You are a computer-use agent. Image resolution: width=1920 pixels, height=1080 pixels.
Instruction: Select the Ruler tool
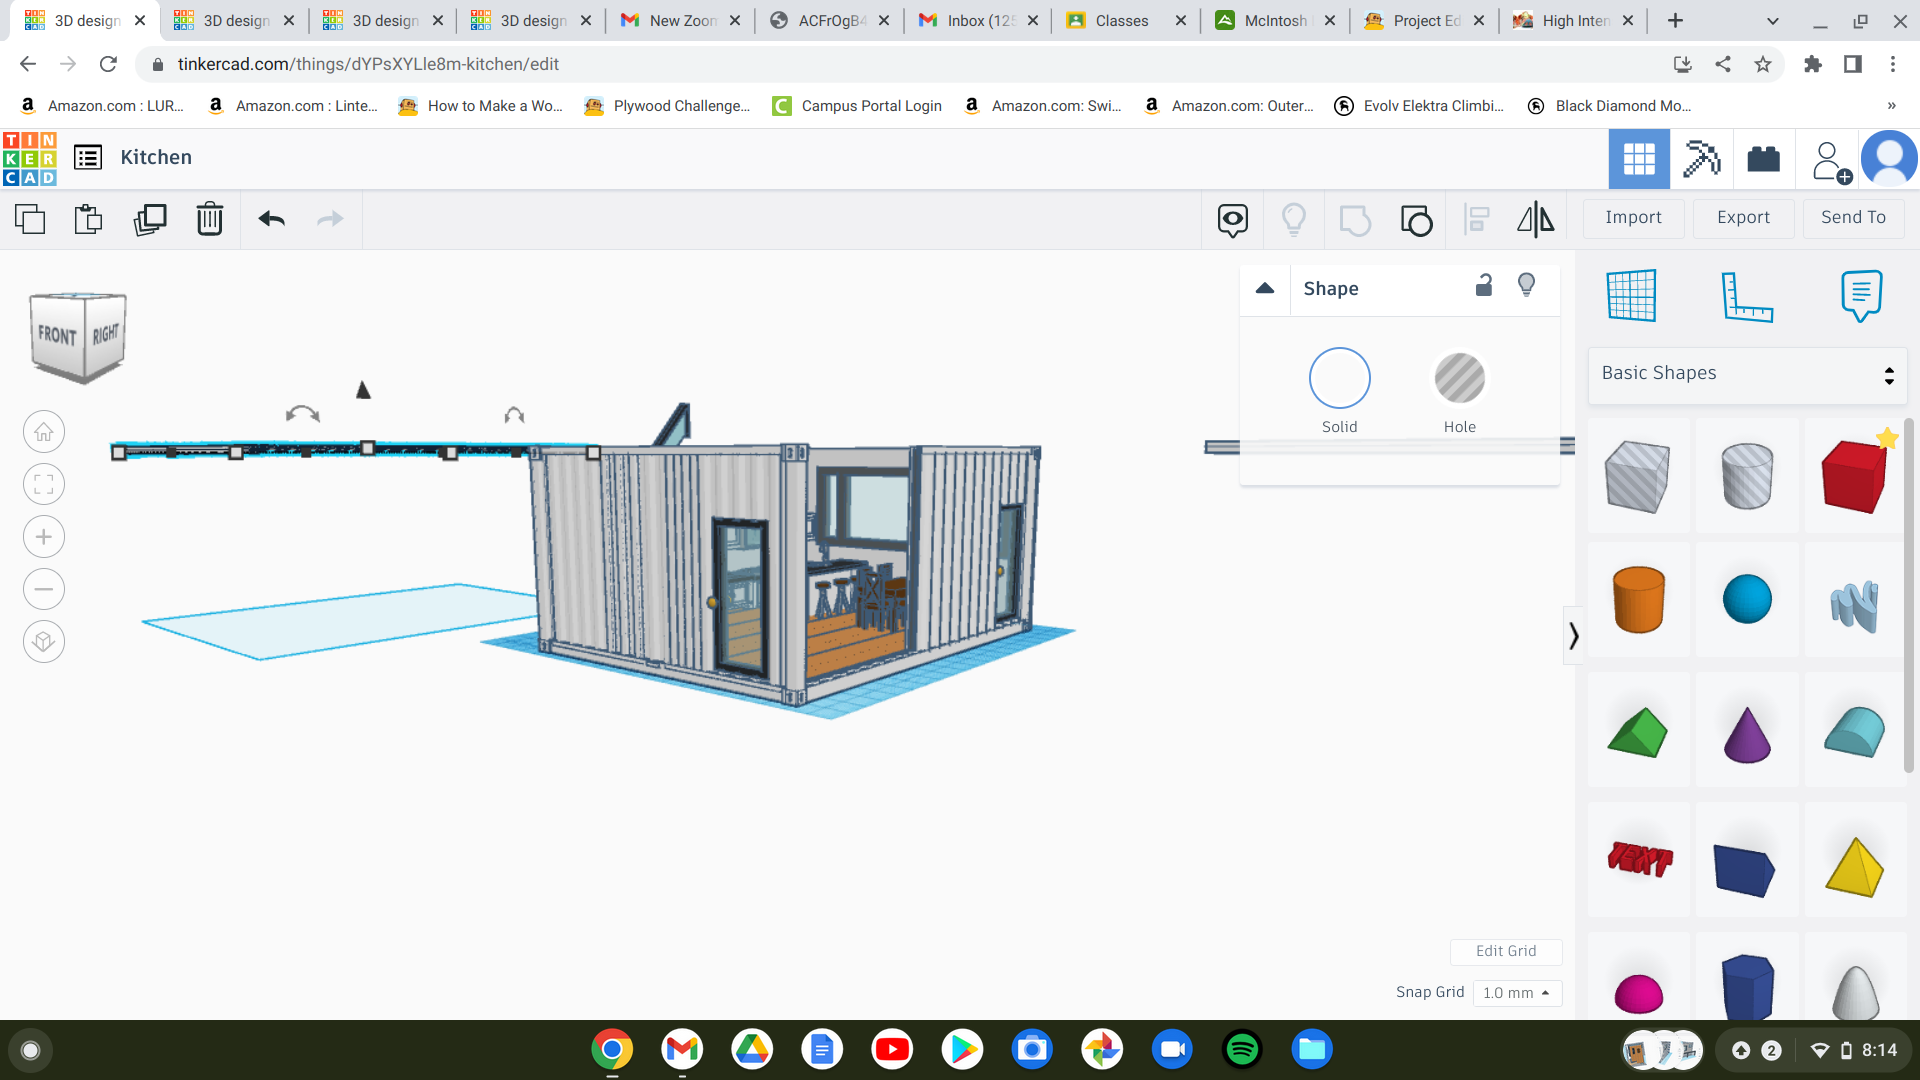(1746, 296)
